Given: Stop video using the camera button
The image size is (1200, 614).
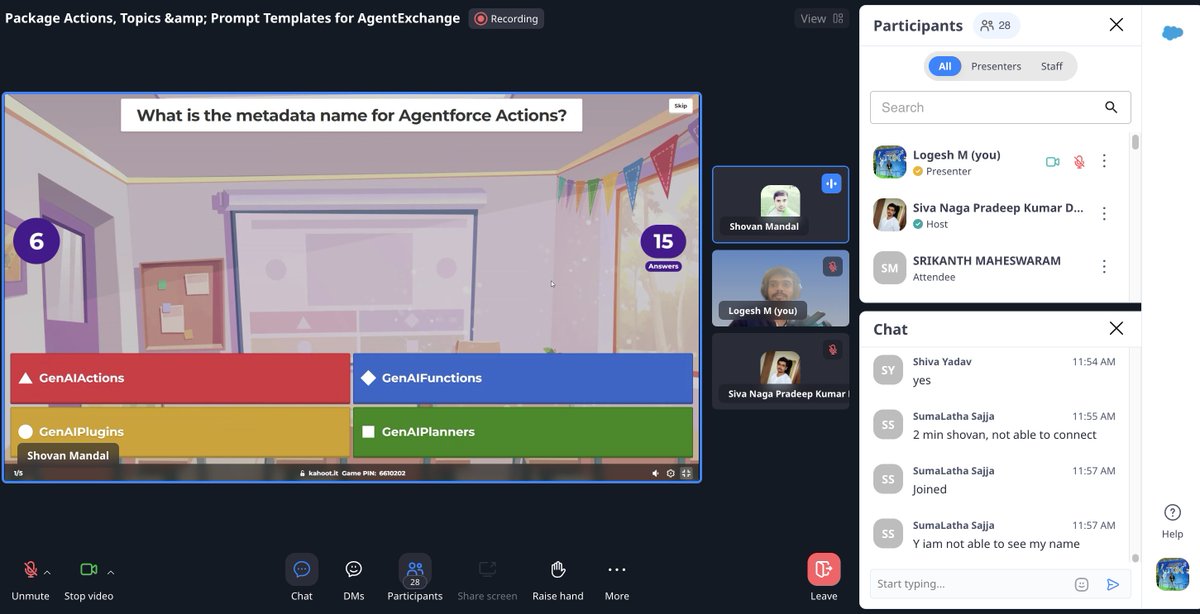Looking at the screenshot, I should [88, 570].
